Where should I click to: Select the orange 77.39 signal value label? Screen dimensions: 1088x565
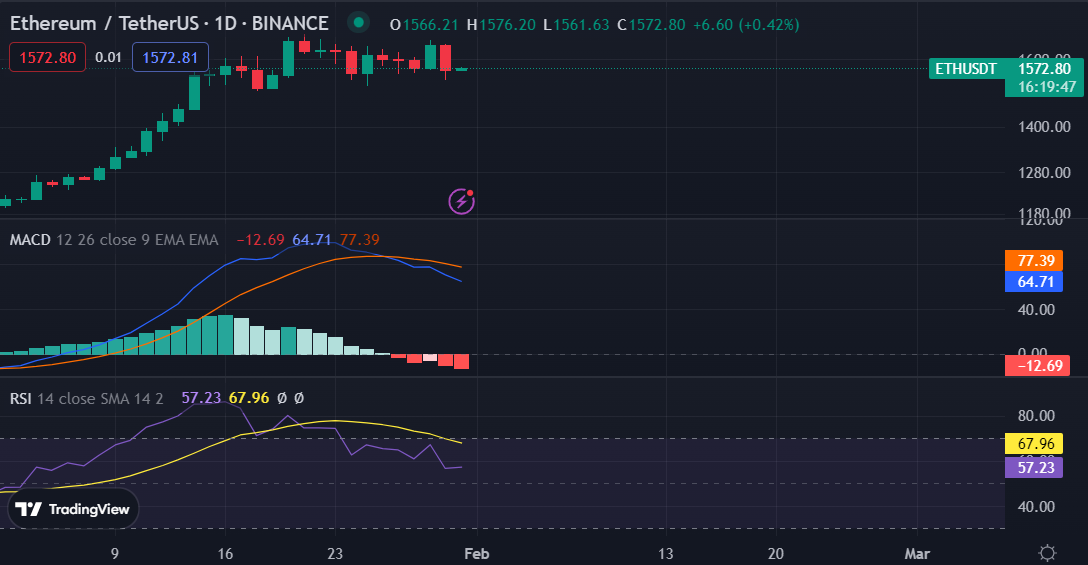tap(1034, 260)
